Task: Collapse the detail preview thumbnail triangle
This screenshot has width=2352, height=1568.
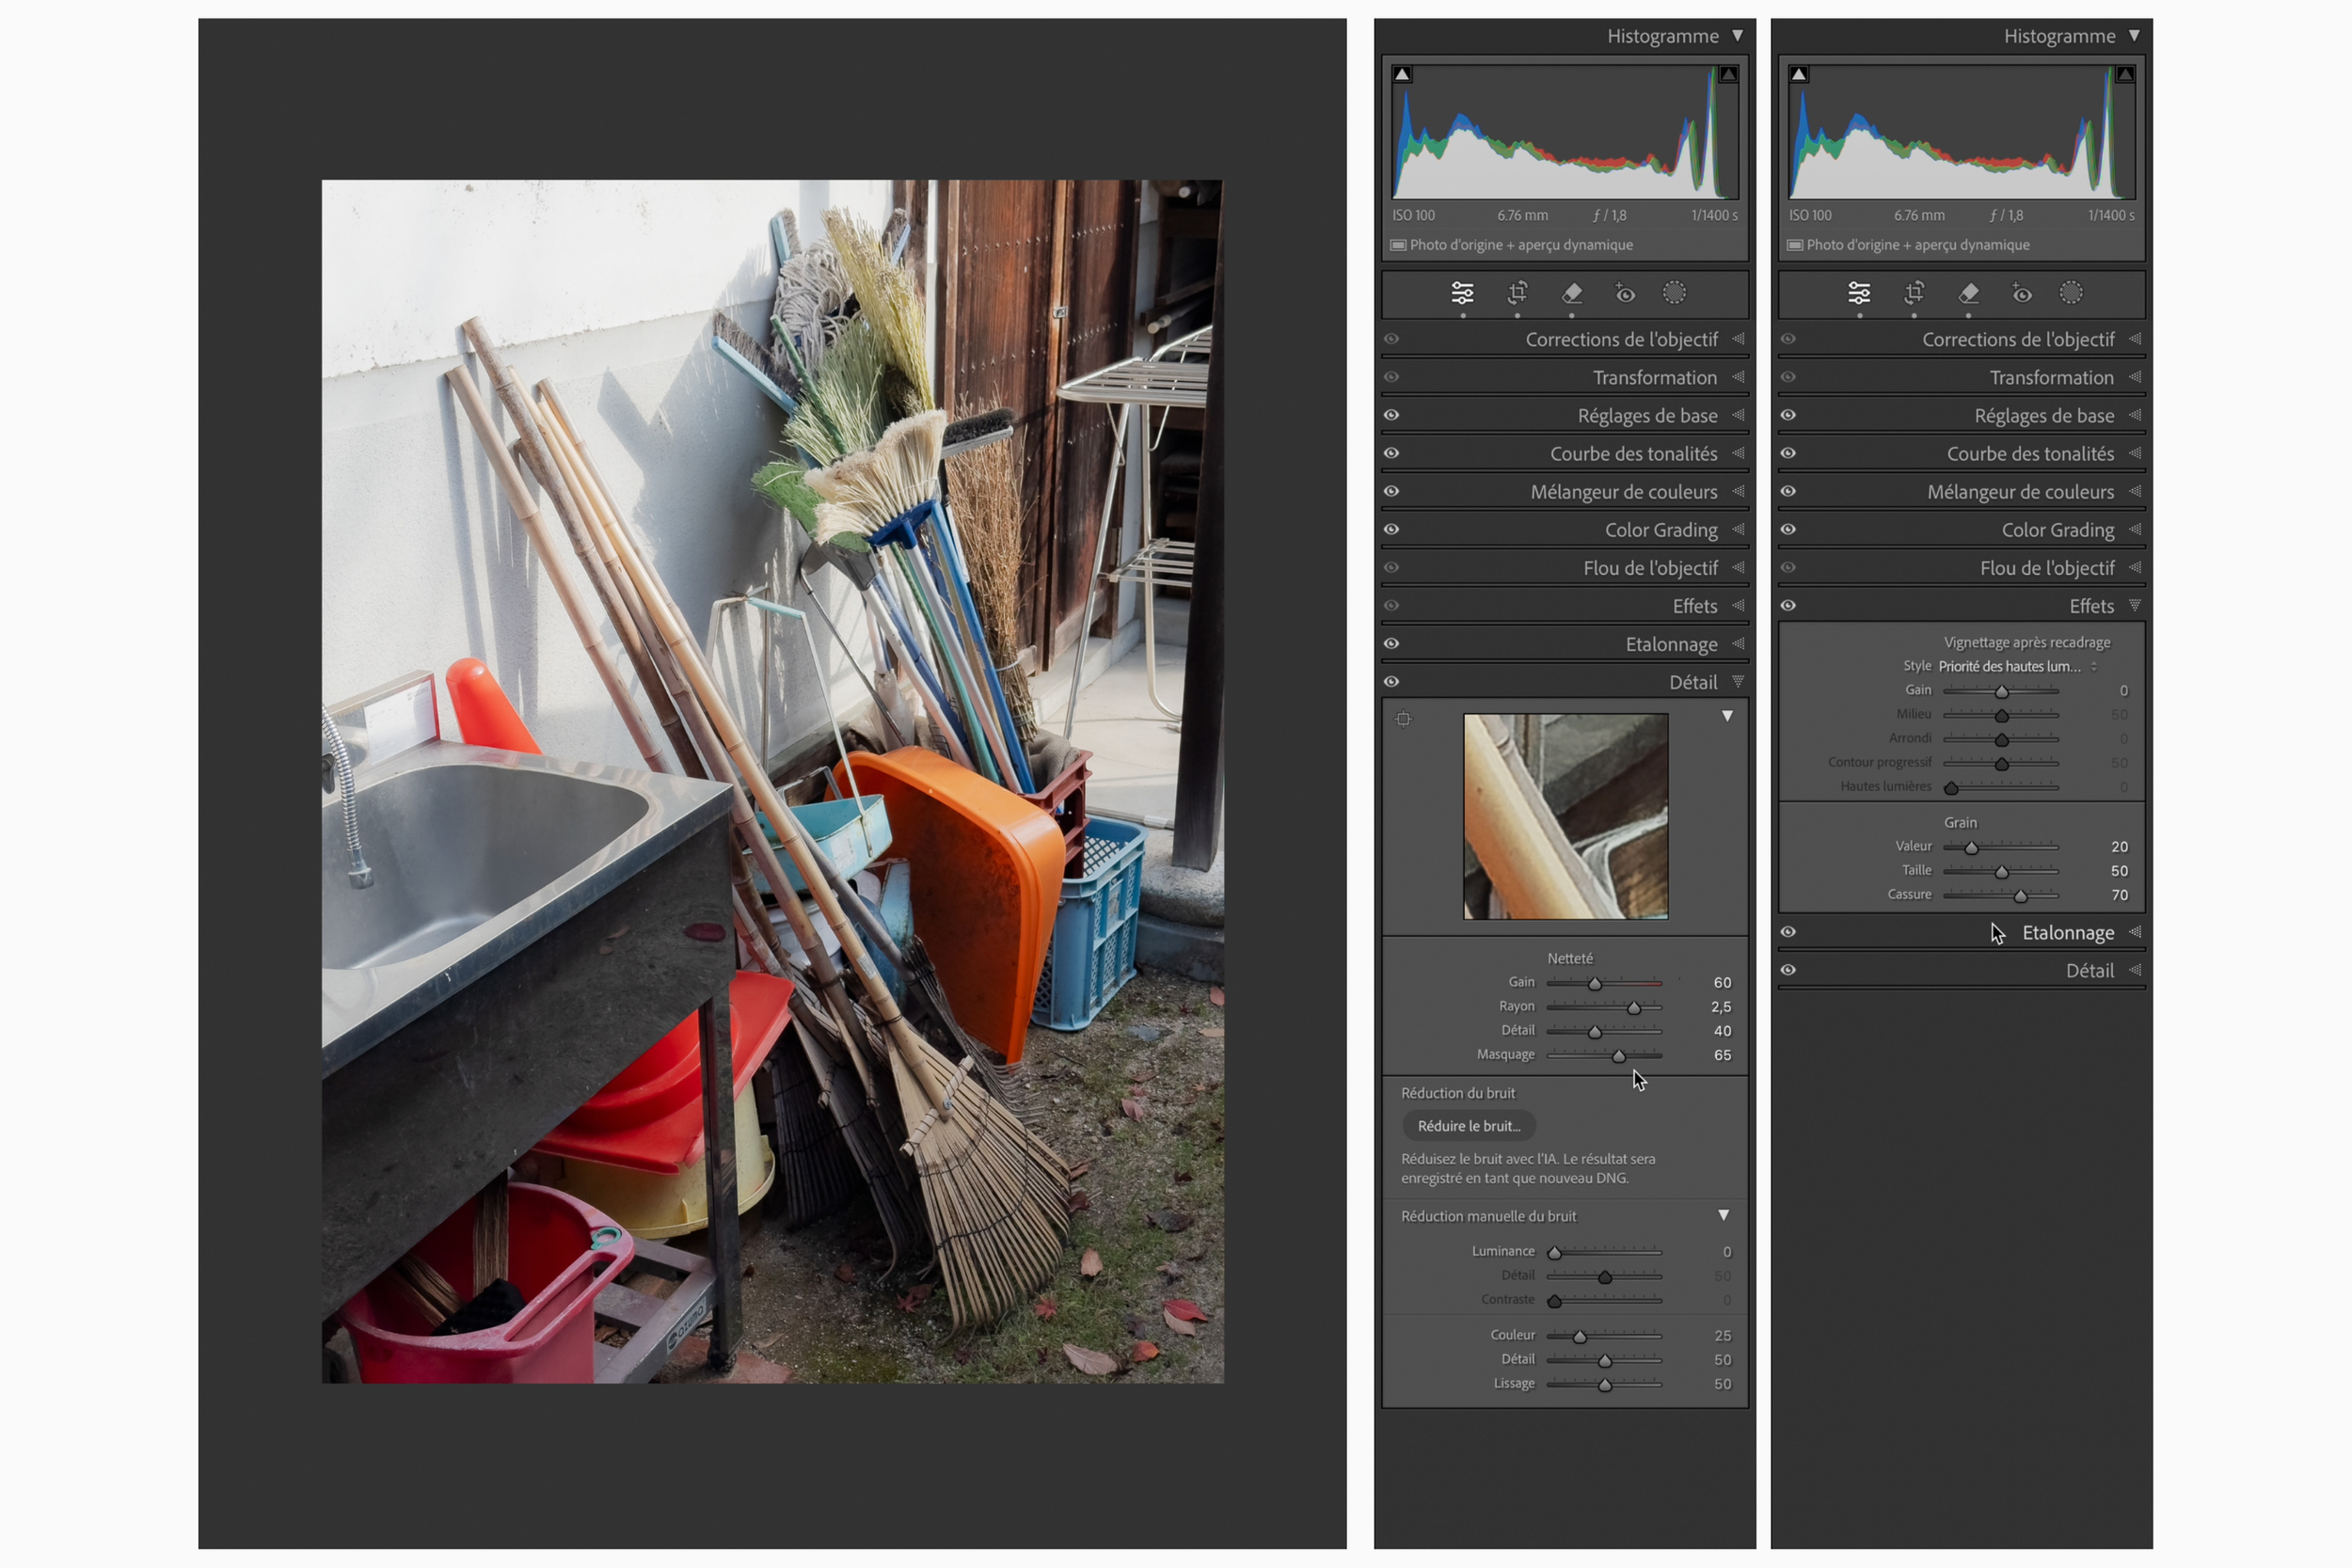Action: [x=1727, y=717]
